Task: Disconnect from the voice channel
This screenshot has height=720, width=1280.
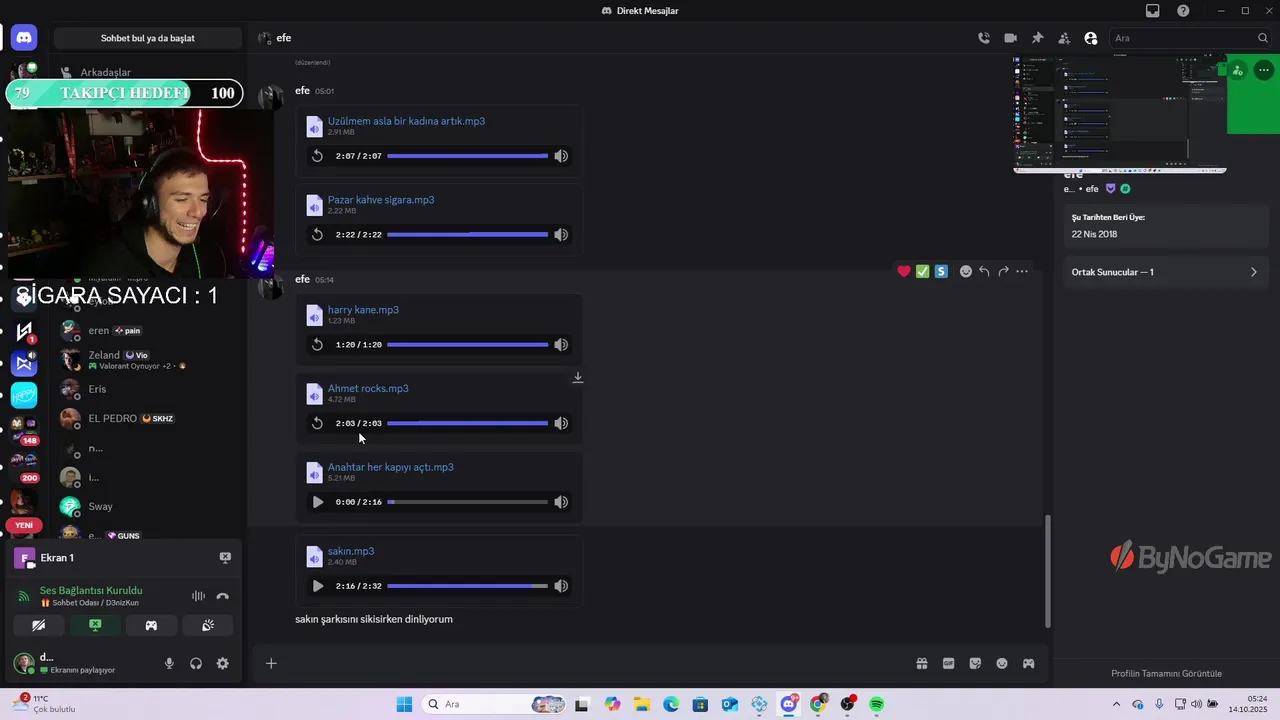Action: (222, 596)
